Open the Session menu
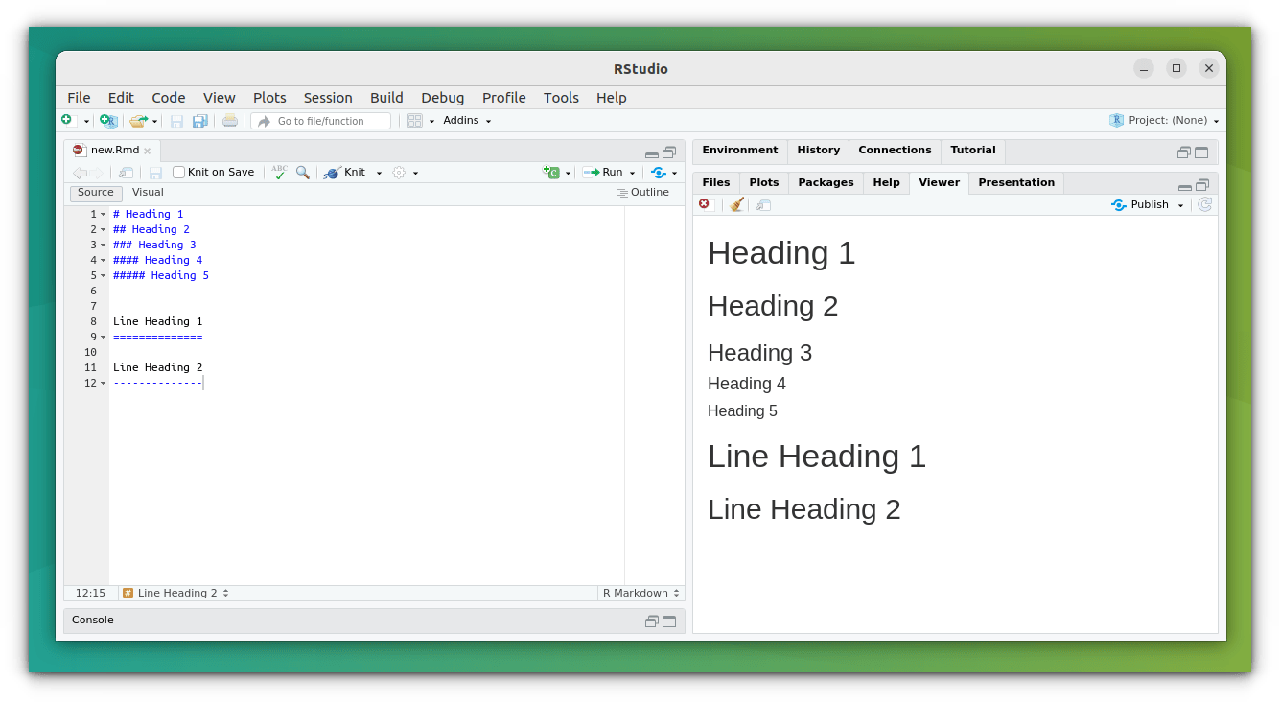The image size is (1280, 703). (328, 98)
